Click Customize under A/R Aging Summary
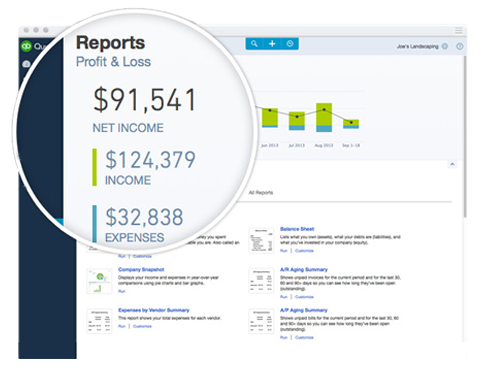482x369 pixels. 304,297
